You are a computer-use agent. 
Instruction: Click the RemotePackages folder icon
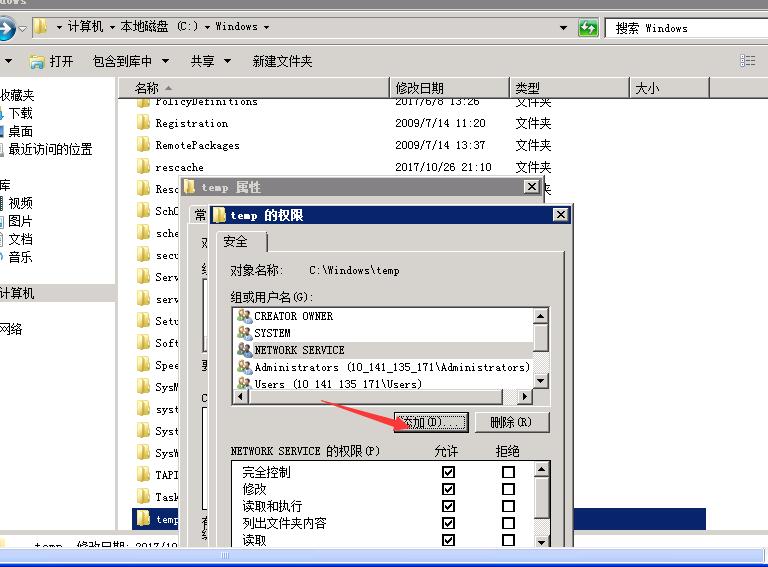[143, 144]
